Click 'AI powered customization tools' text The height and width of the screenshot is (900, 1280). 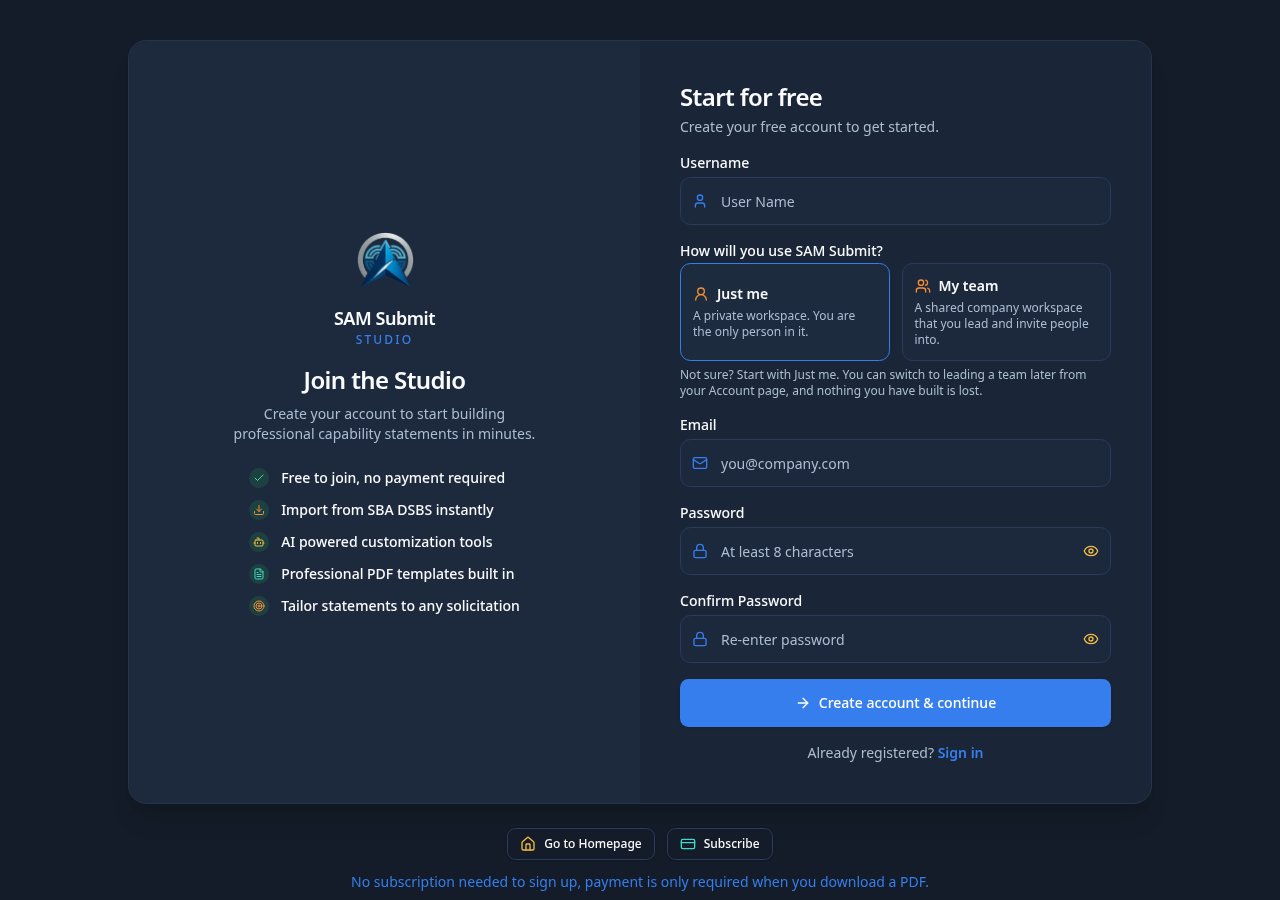[x=387, y=542]
